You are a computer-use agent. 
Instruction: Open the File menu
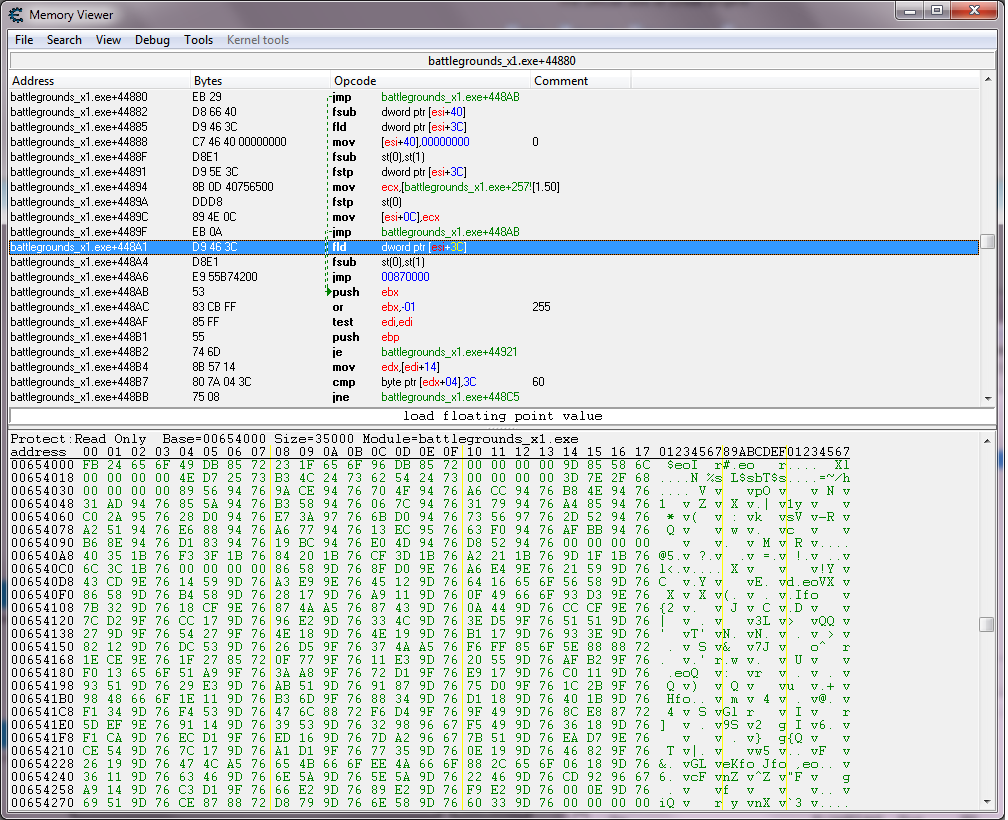click(x=24, y=40)
